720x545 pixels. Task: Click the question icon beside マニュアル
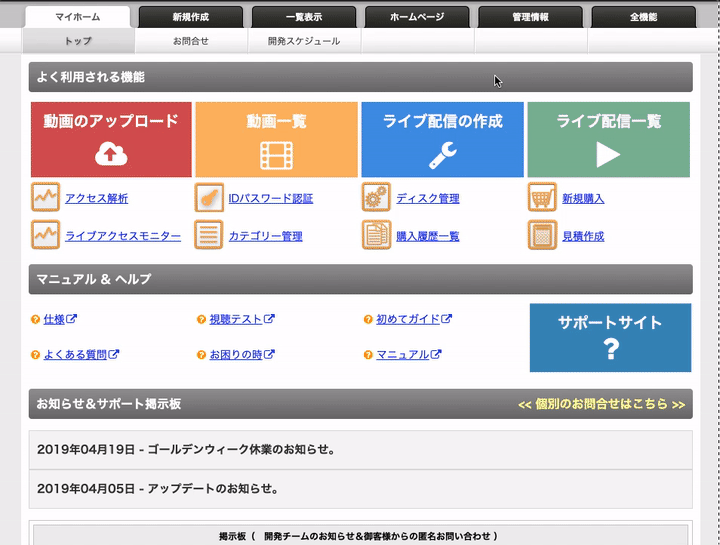[368, 354]
